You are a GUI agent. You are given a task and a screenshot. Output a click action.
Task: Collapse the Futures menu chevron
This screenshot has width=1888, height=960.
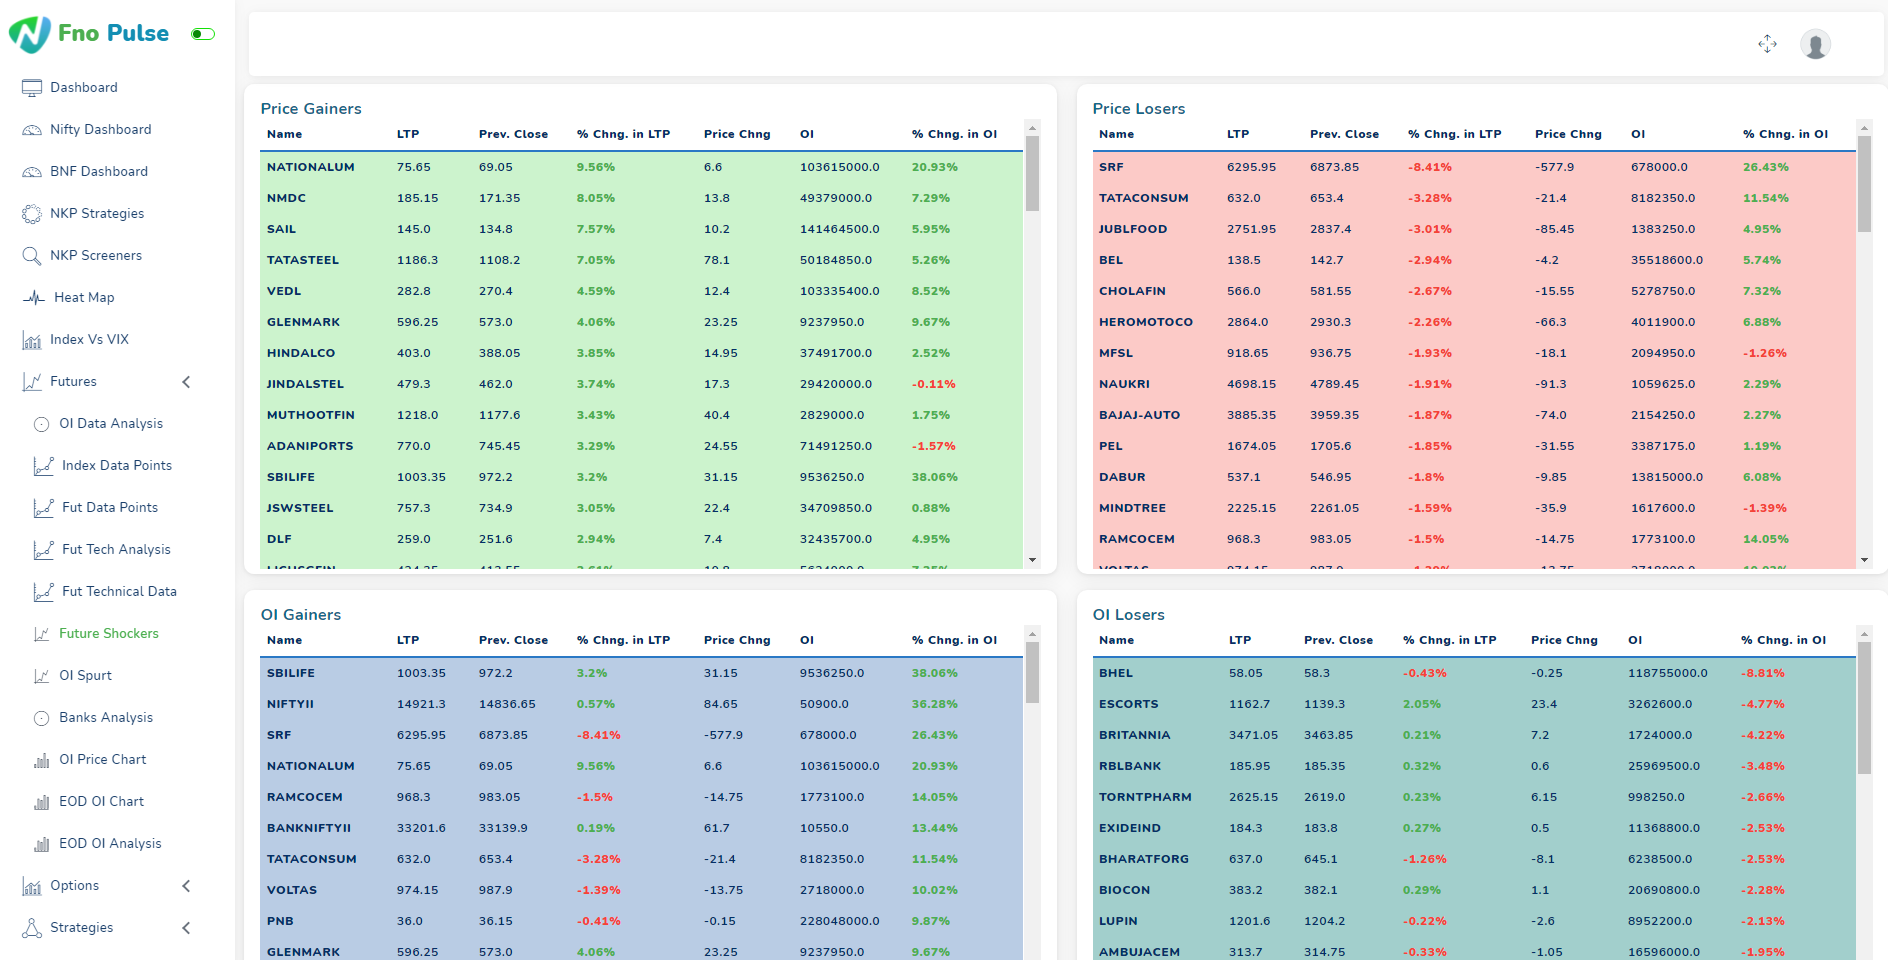(x=186, y=382)
